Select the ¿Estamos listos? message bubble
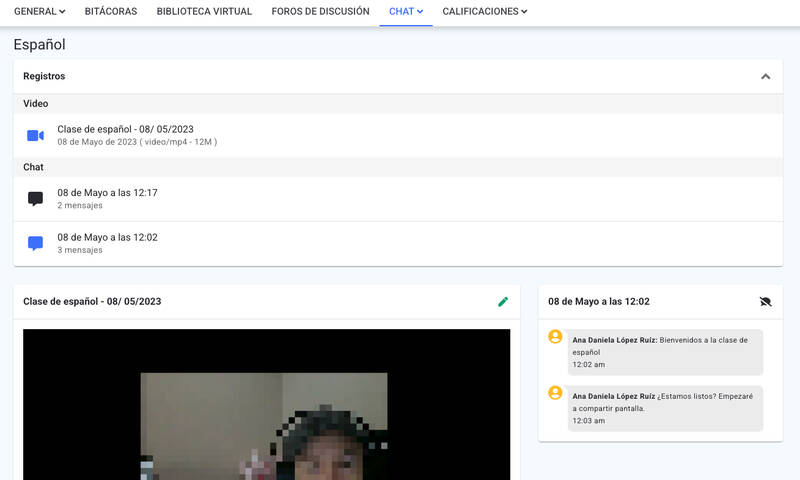Screen dimensions: 800x480 click(665, 408)
